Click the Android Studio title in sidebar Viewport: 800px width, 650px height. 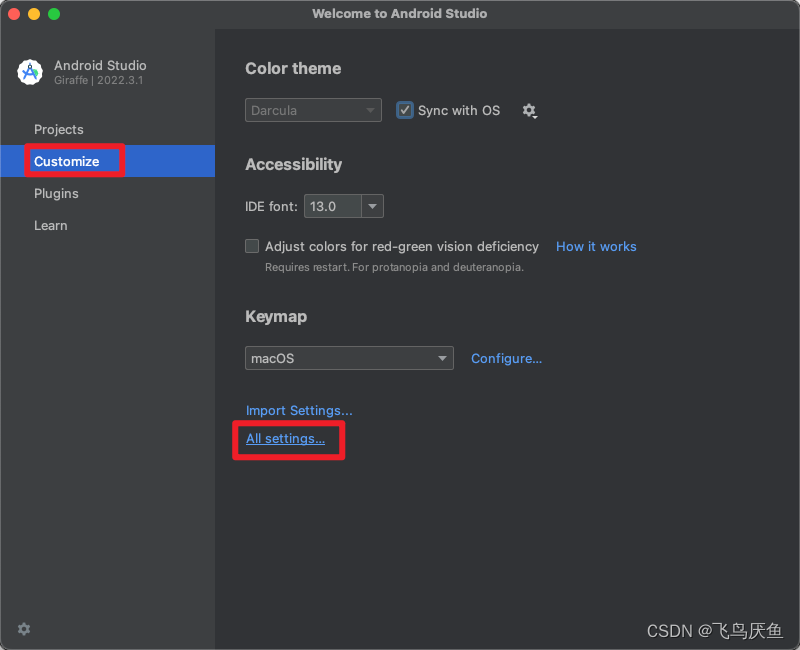pos(101,65)
